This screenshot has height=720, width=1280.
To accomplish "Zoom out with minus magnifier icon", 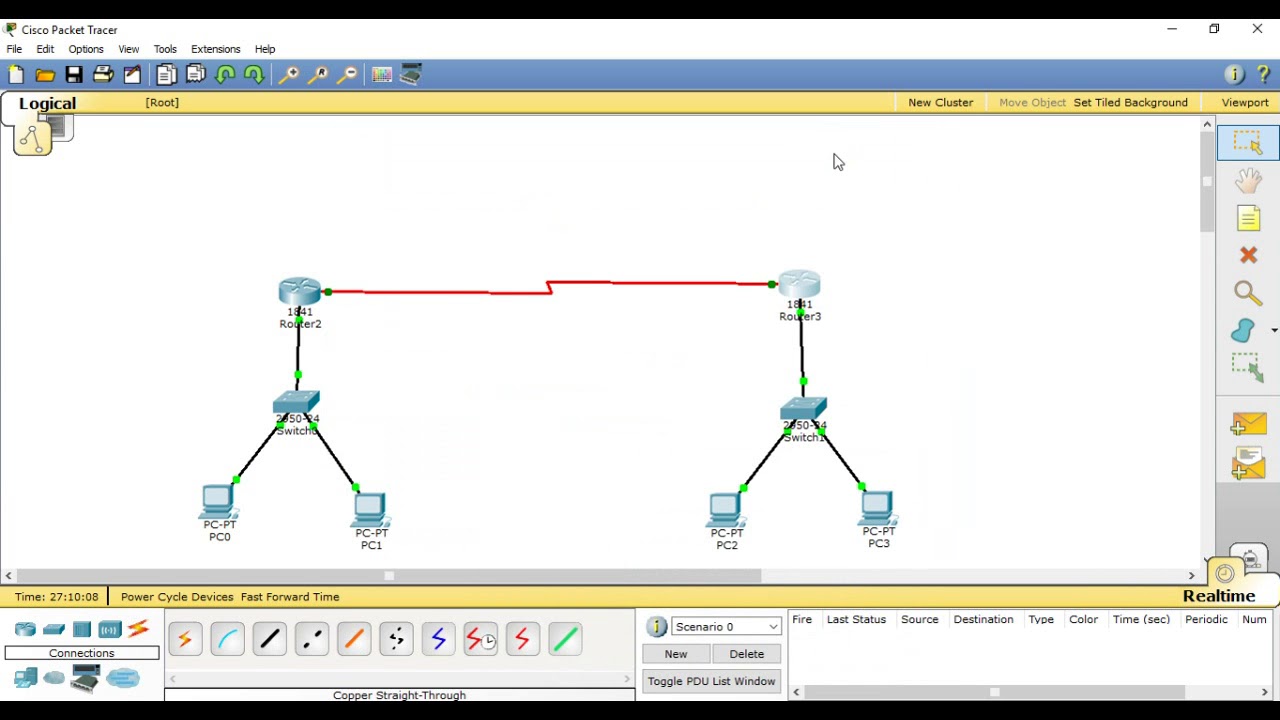I will (x=347, y=75).
